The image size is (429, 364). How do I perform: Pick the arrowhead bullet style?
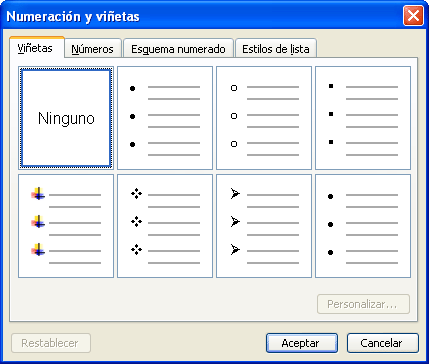click(x=264, y=226)
